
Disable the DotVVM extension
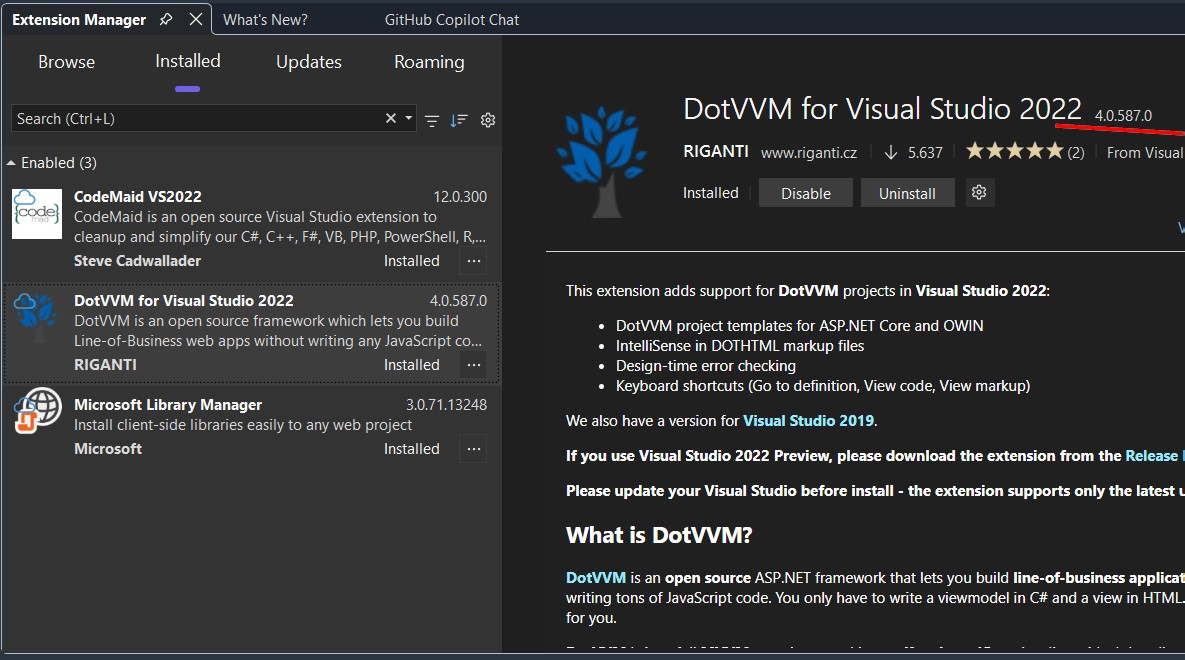(805, 193)
